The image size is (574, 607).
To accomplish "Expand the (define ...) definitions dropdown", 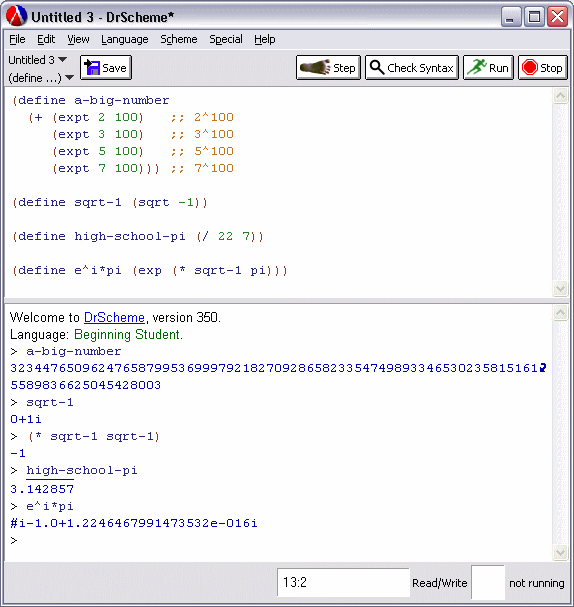I will click(x=41, y=78).
